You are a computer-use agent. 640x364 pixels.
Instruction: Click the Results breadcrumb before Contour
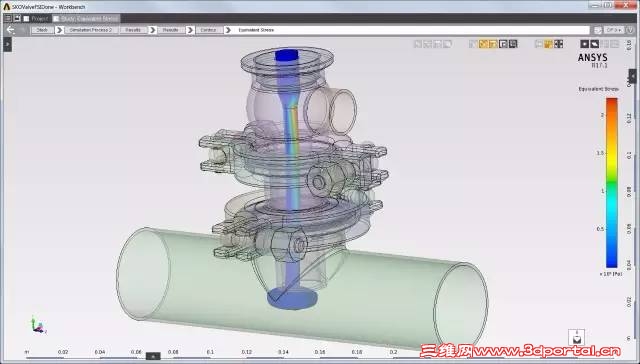tap(171, 30)
